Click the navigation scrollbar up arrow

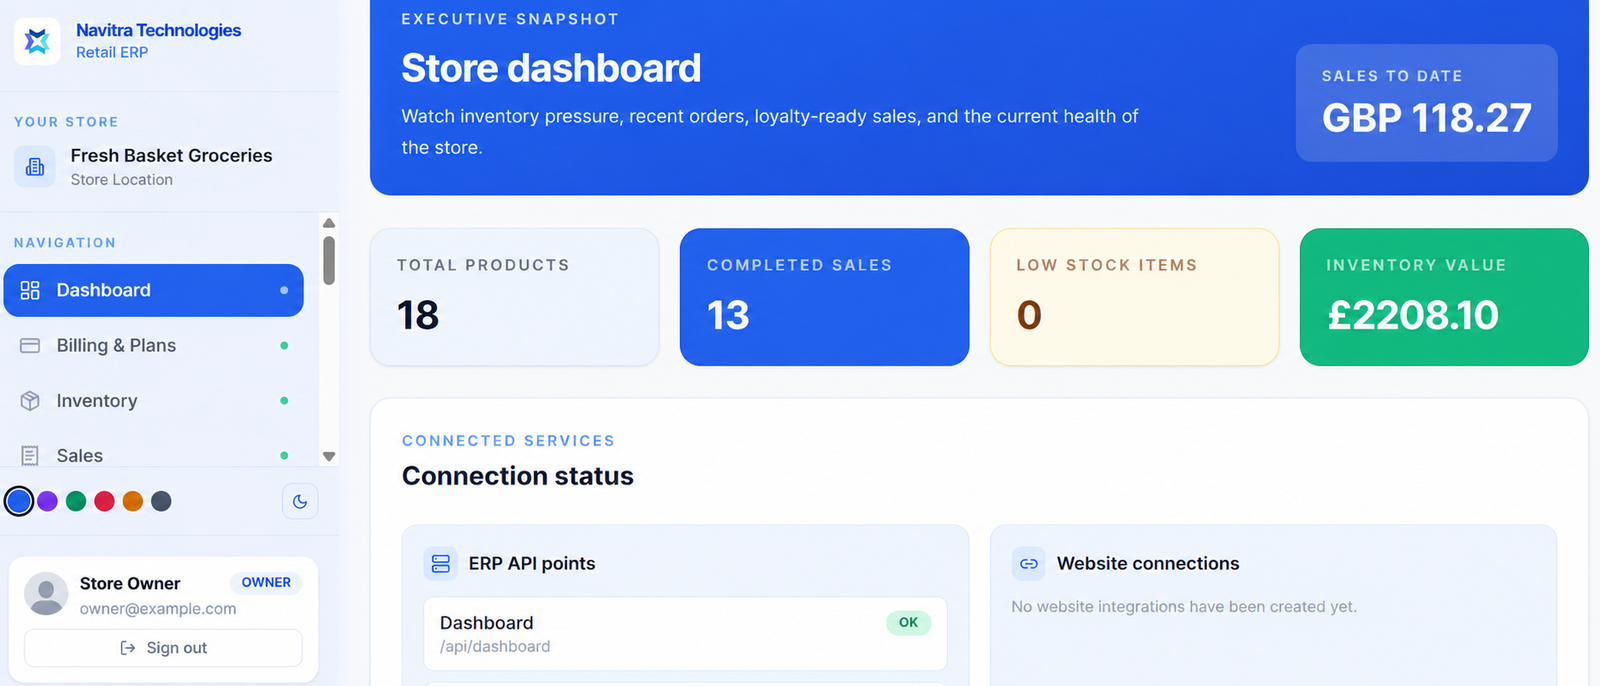coord(329,223)
